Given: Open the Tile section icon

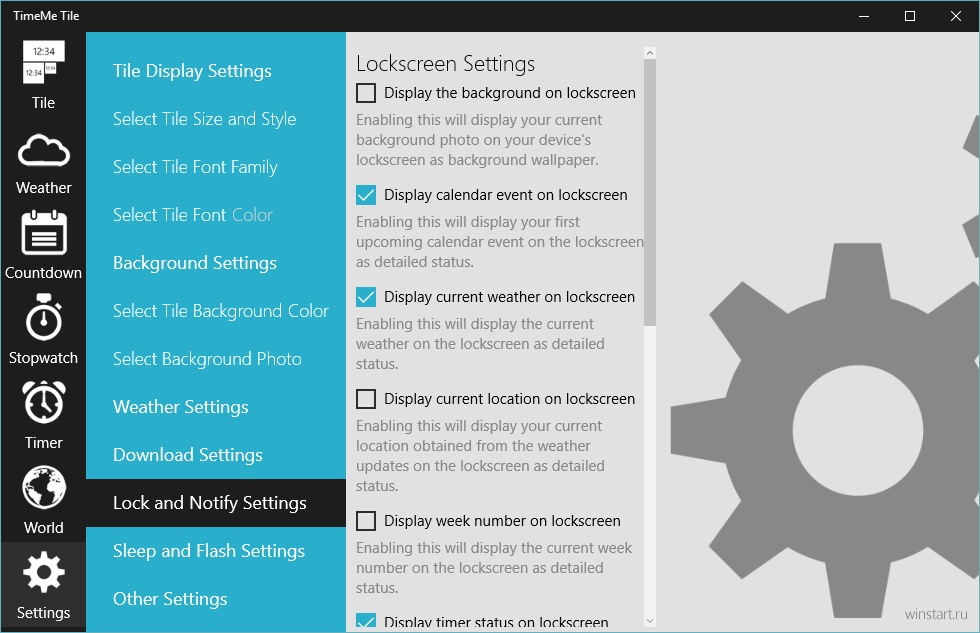Looking at the screenshot, I should [43, 61].
